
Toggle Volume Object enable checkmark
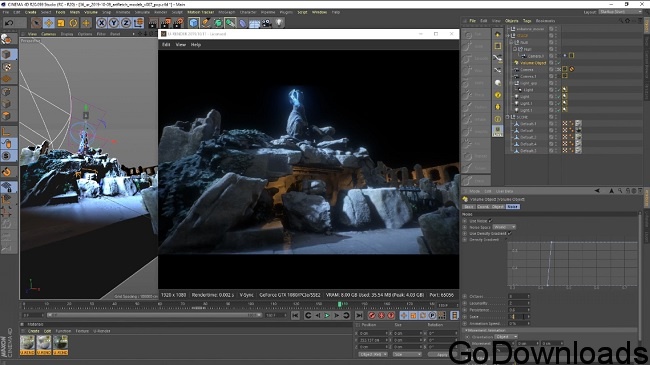point(558,63)
